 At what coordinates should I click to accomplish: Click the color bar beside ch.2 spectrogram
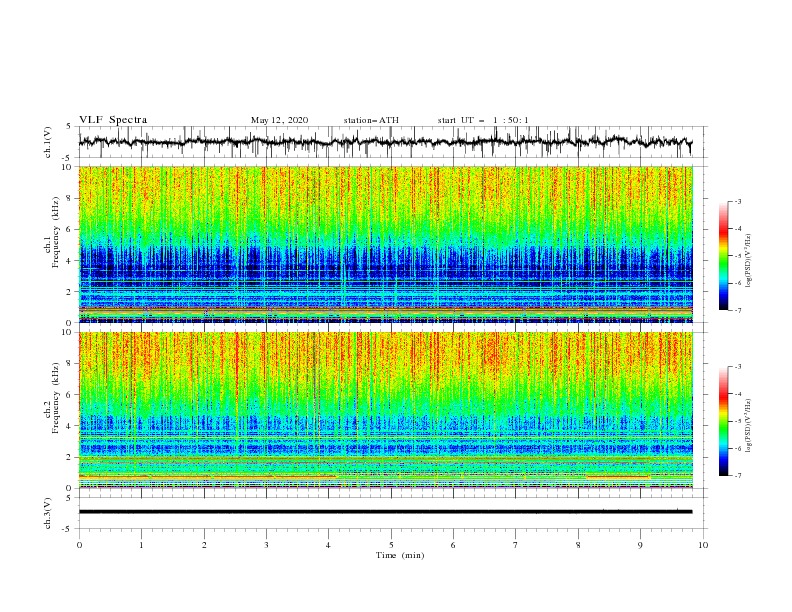(x=723, y=421)
